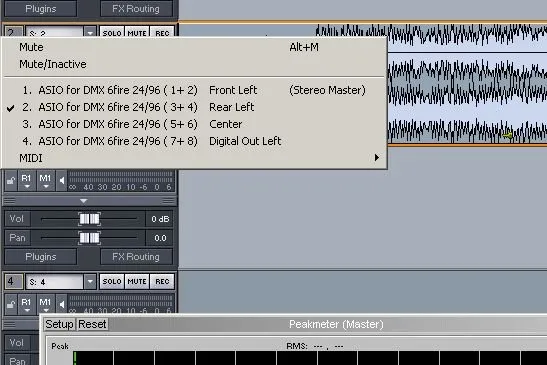Image resolution: width=547 pixels, height=365 pixels.
Task: Open M1 routing dropdown on track 4
Action: (45, 304)
